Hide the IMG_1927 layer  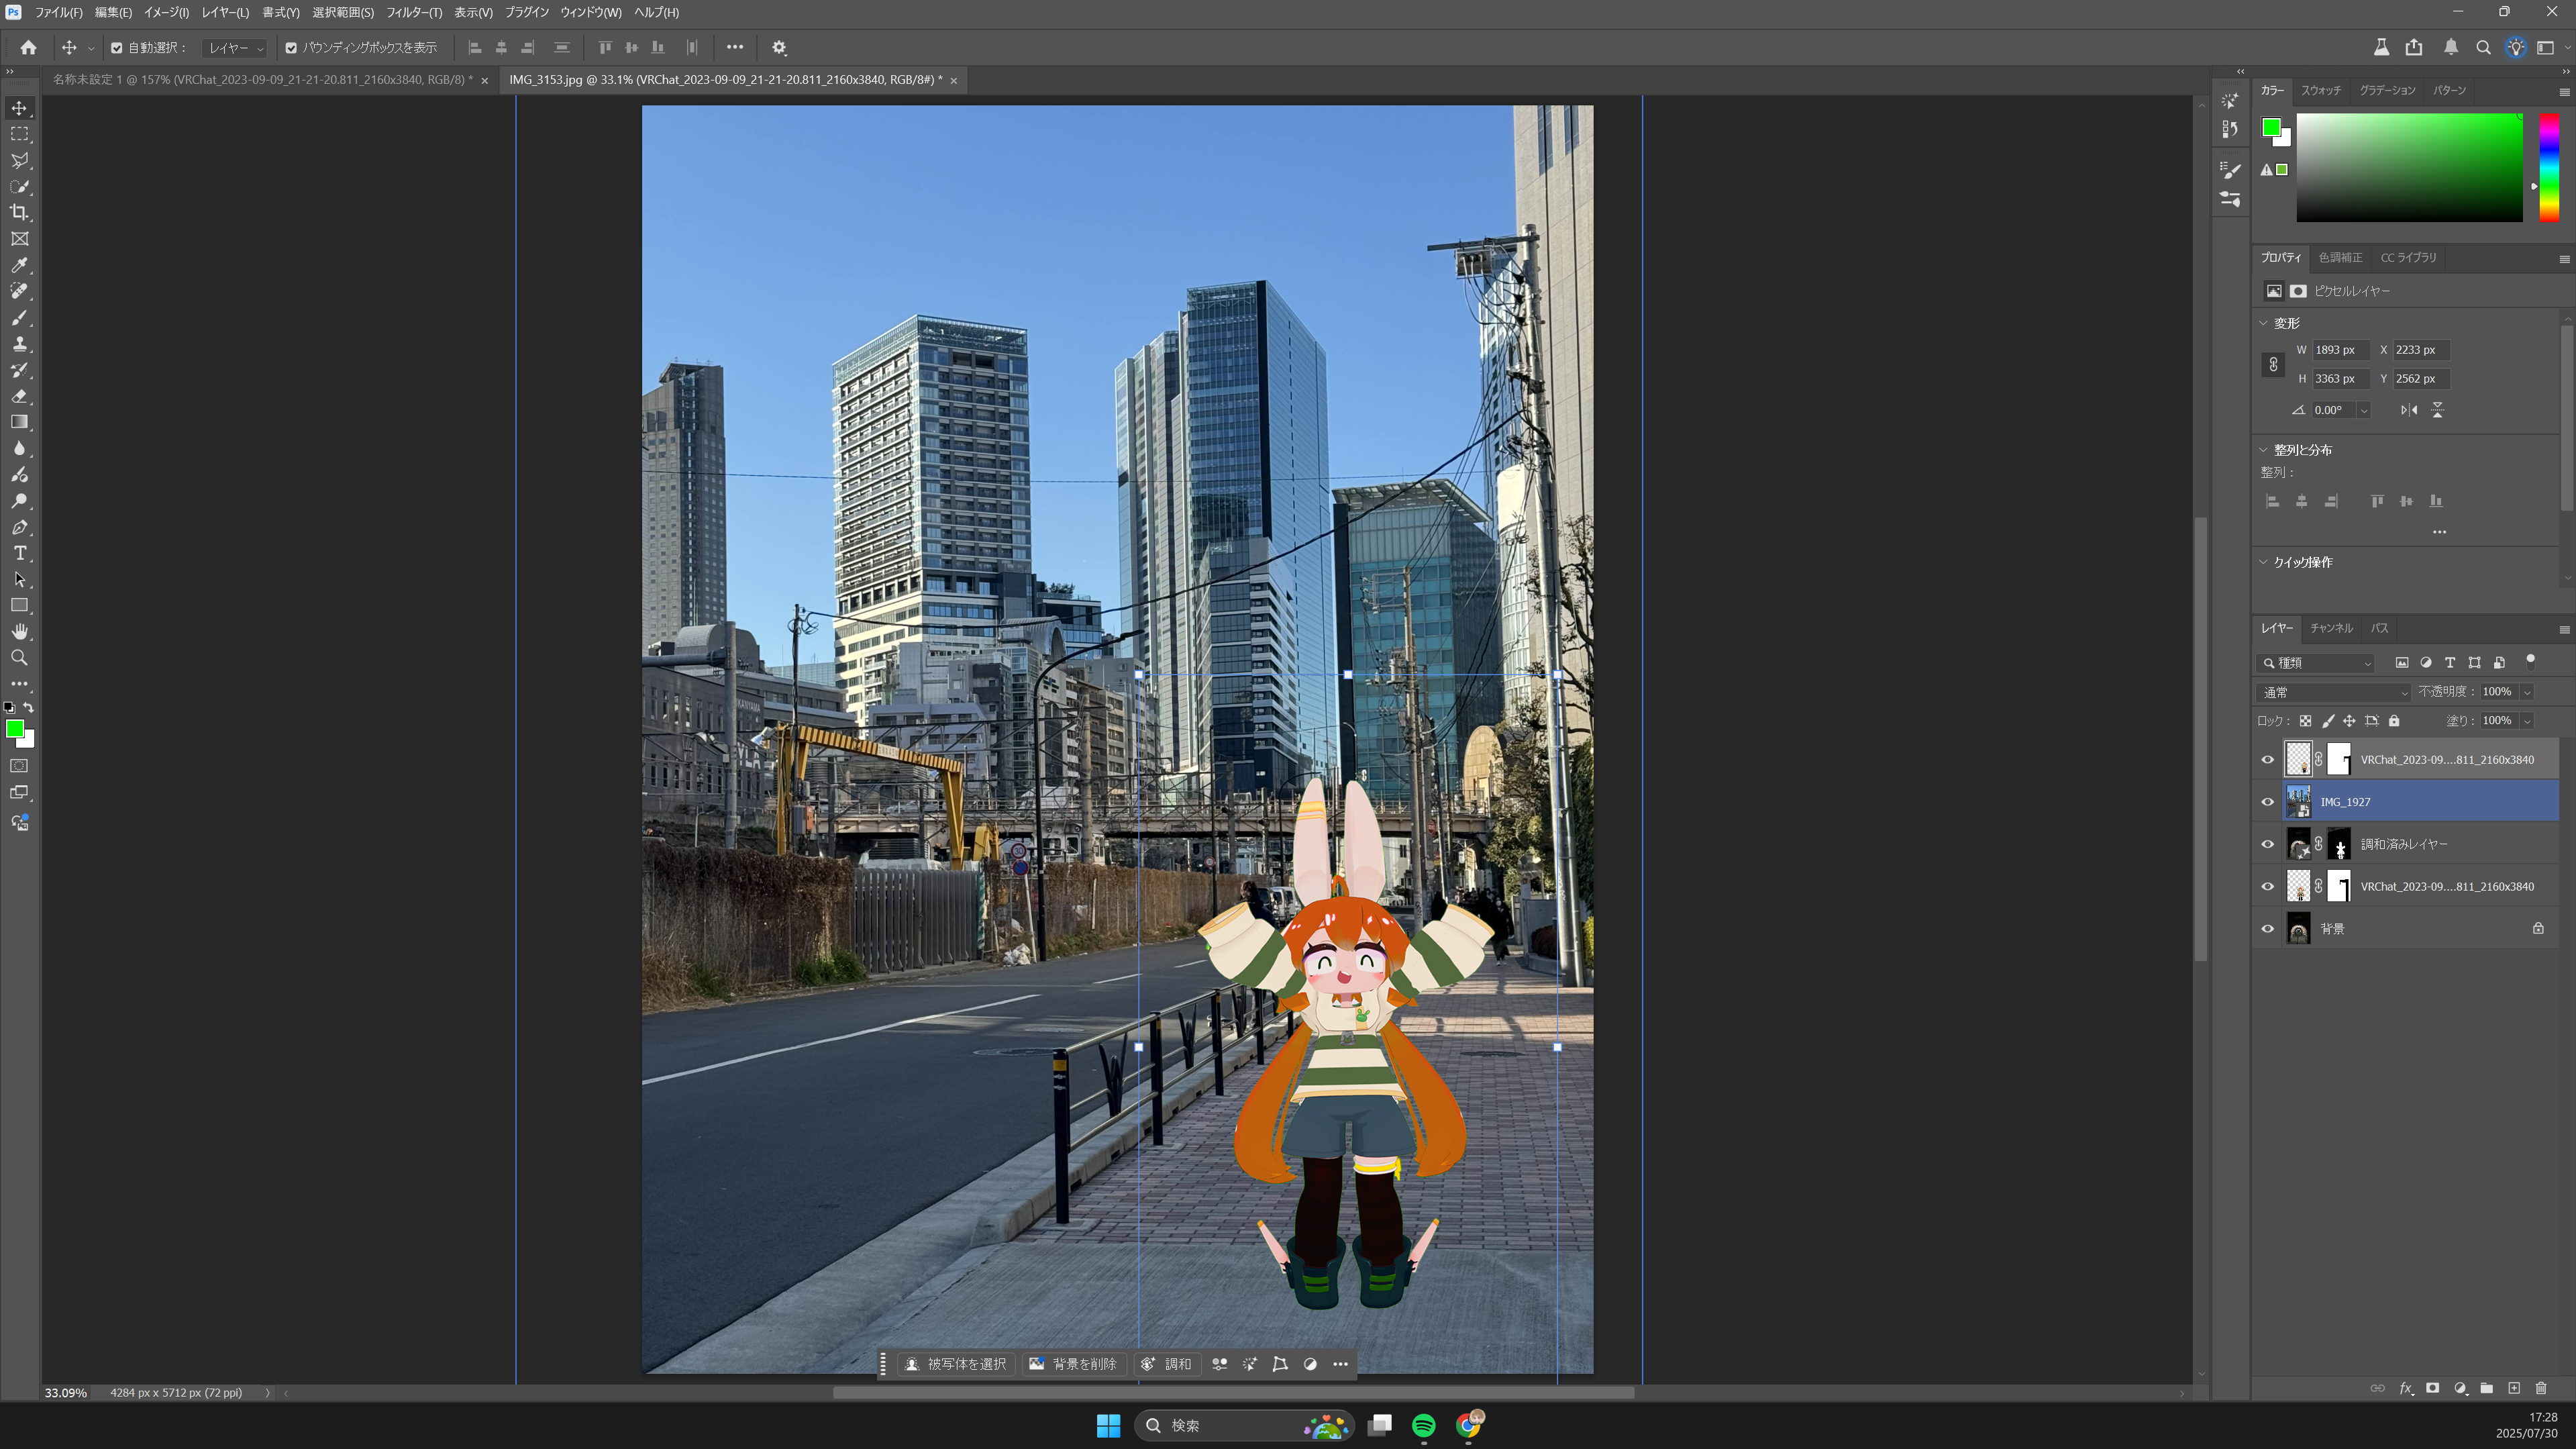(2268, 802)
